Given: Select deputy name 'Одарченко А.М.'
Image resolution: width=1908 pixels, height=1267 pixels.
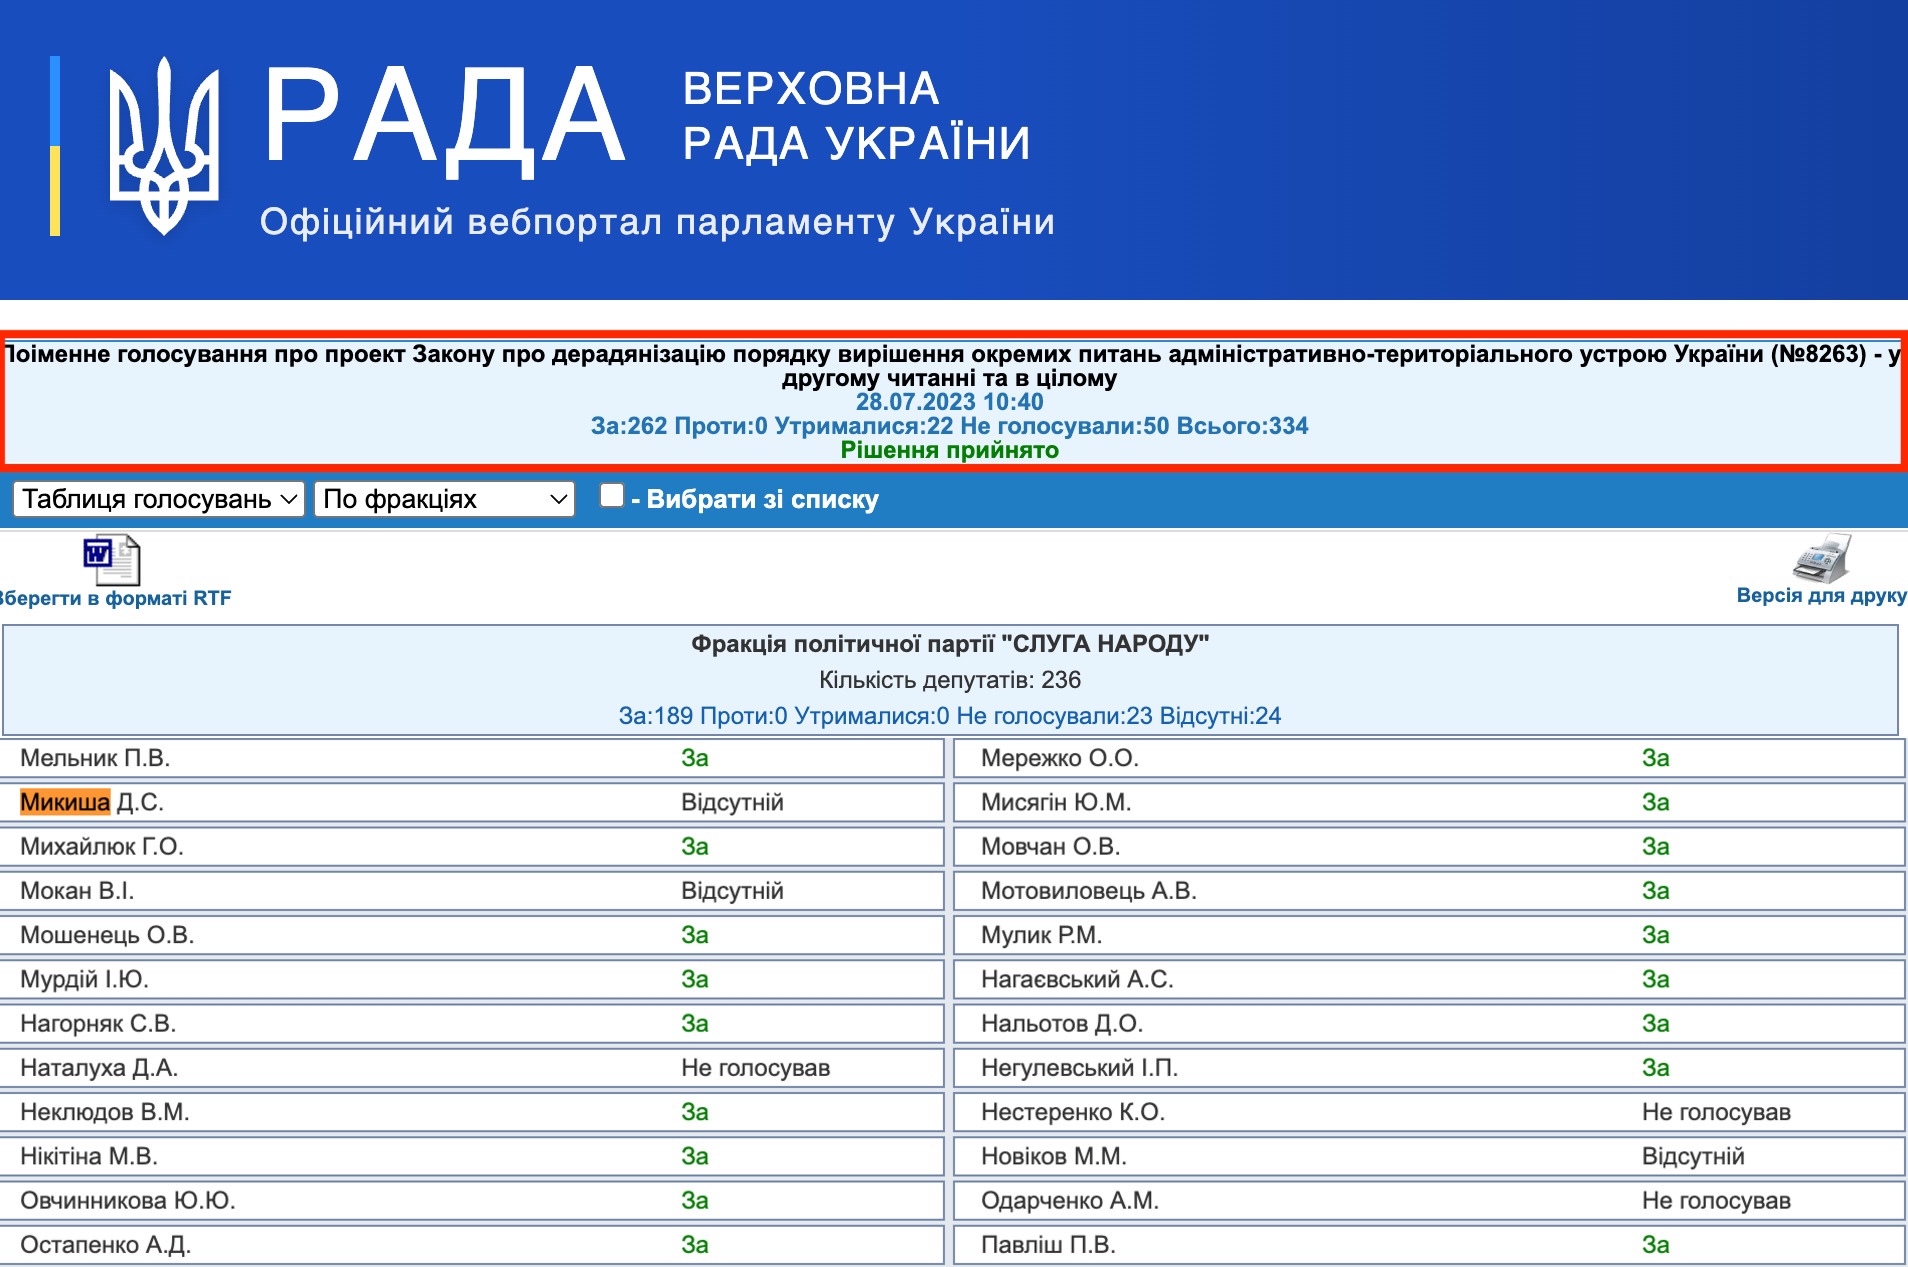Looking at the screenshot, I should pos(1069,1201).
